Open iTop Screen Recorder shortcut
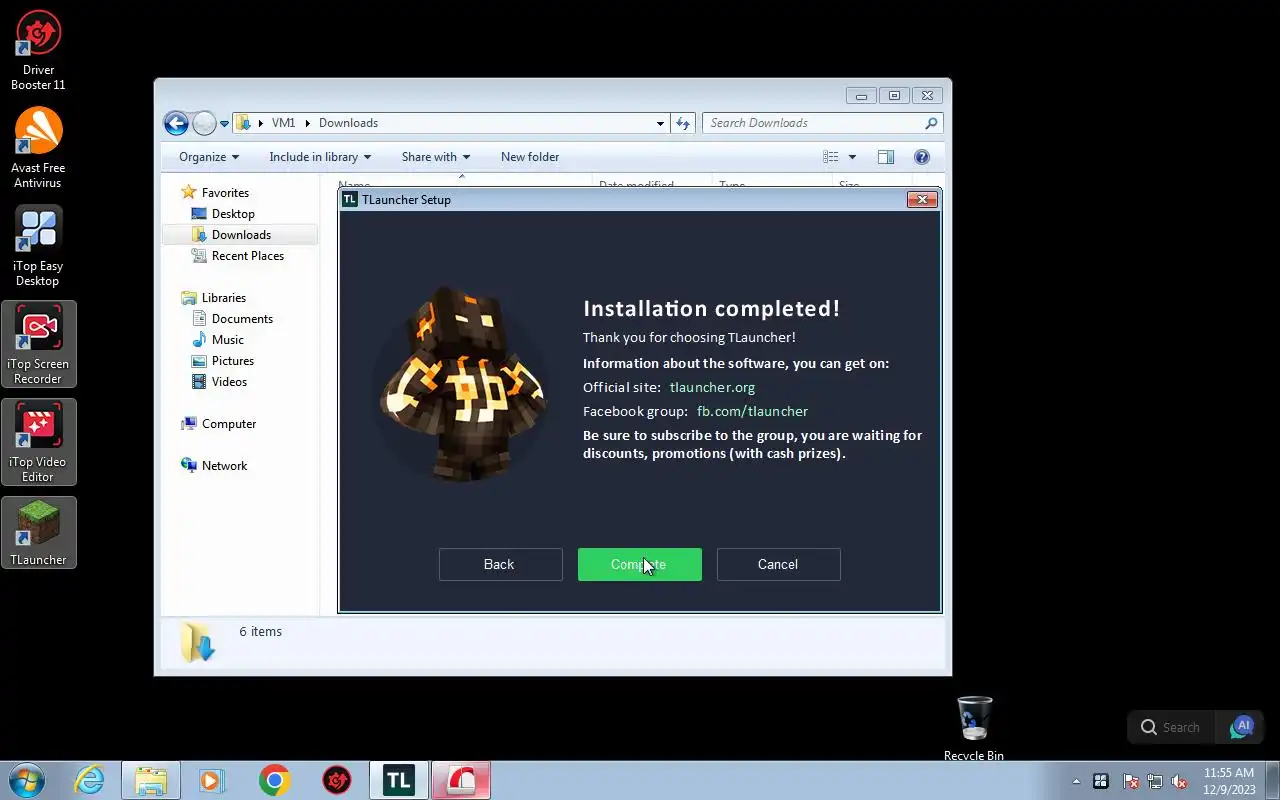 (x=38, y=344)
